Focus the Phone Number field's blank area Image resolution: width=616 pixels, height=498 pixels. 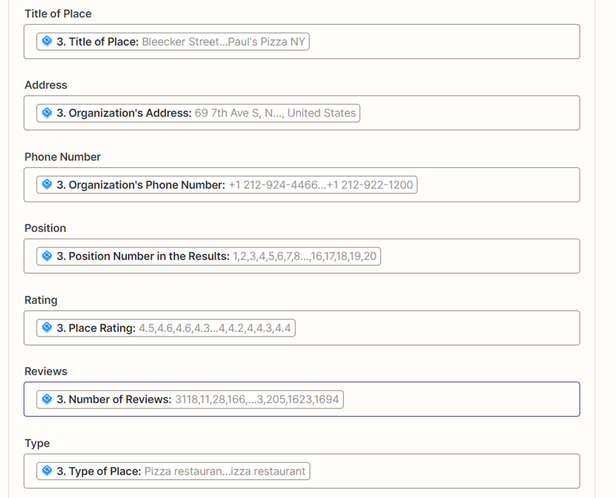click(500, 185)
